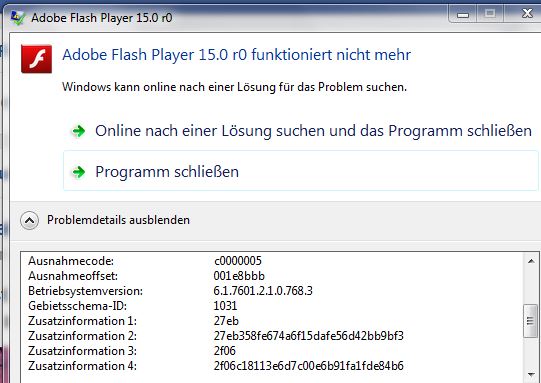Click Problemdetails ausblenden label
541x383 pixels.
(118, 220)
